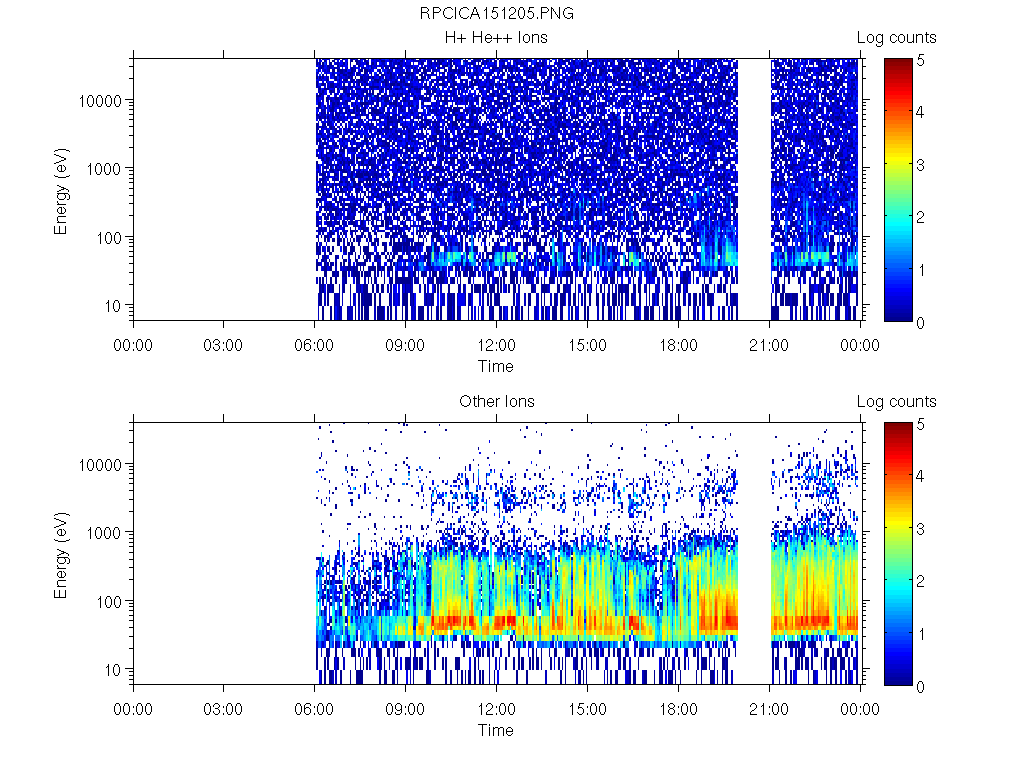Select the 10 energy tick of Other Ions plot
The width and height of the screenshot is (1024, 768).
(x=112, y=669)
